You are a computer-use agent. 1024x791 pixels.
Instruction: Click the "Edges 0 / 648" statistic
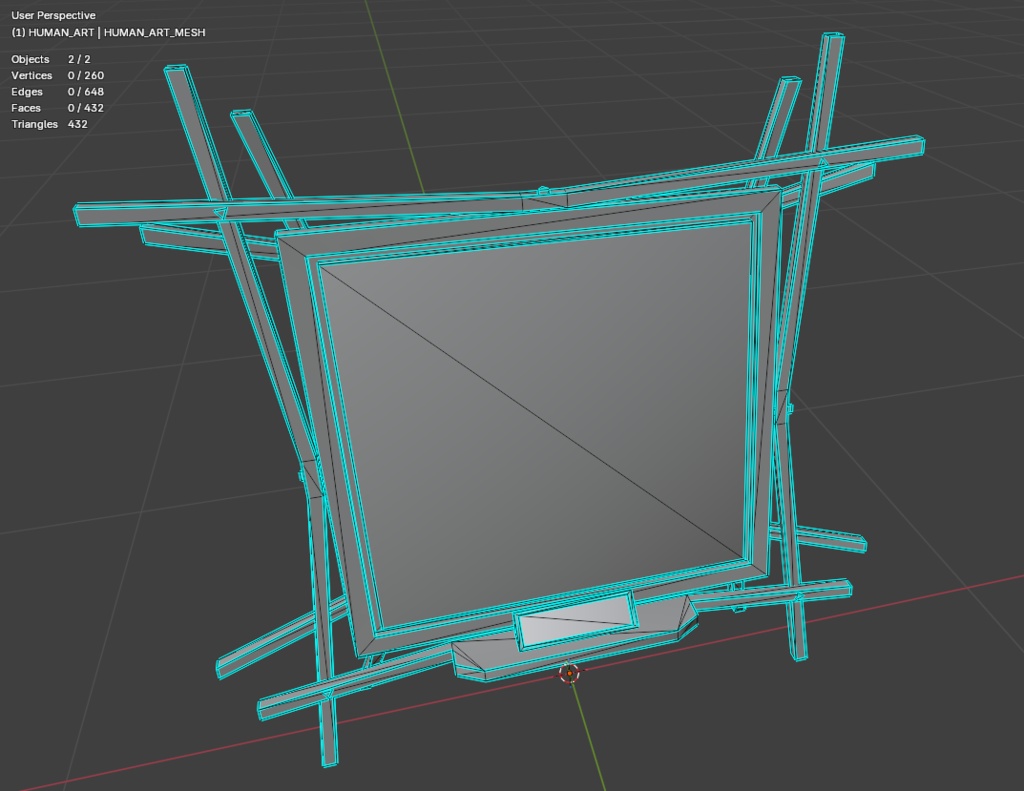[57, 91]
